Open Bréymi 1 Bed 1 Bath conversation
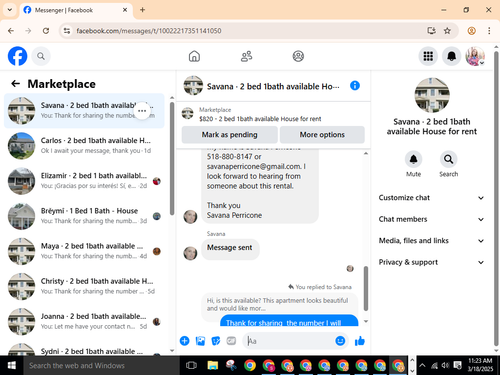 [x=84, y=216]
